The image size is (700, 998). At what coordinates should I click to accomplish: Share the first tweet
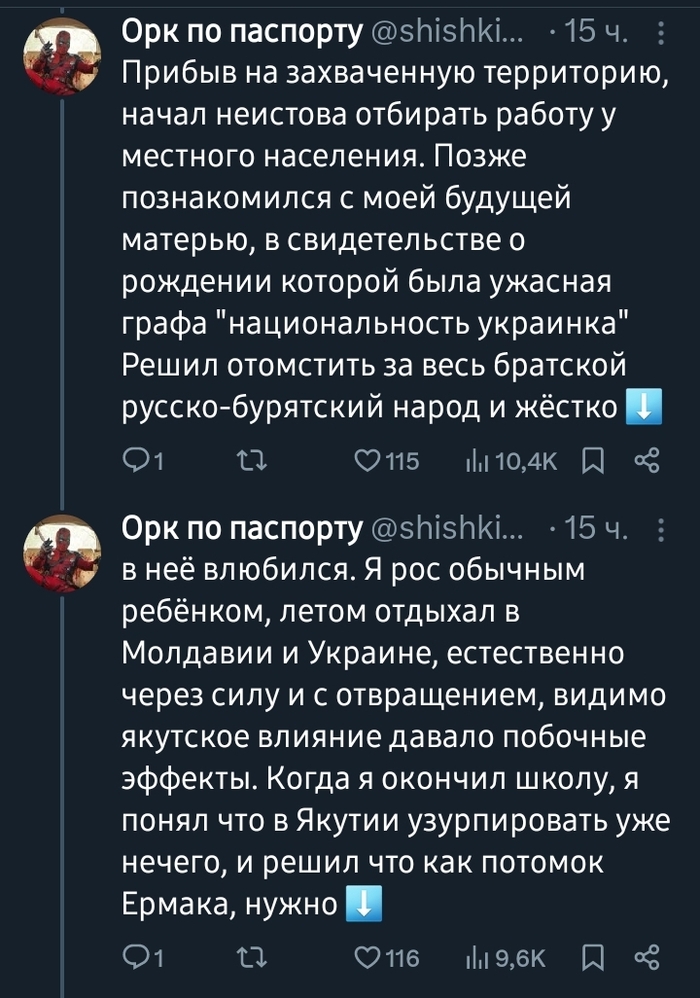click(647, 459)
